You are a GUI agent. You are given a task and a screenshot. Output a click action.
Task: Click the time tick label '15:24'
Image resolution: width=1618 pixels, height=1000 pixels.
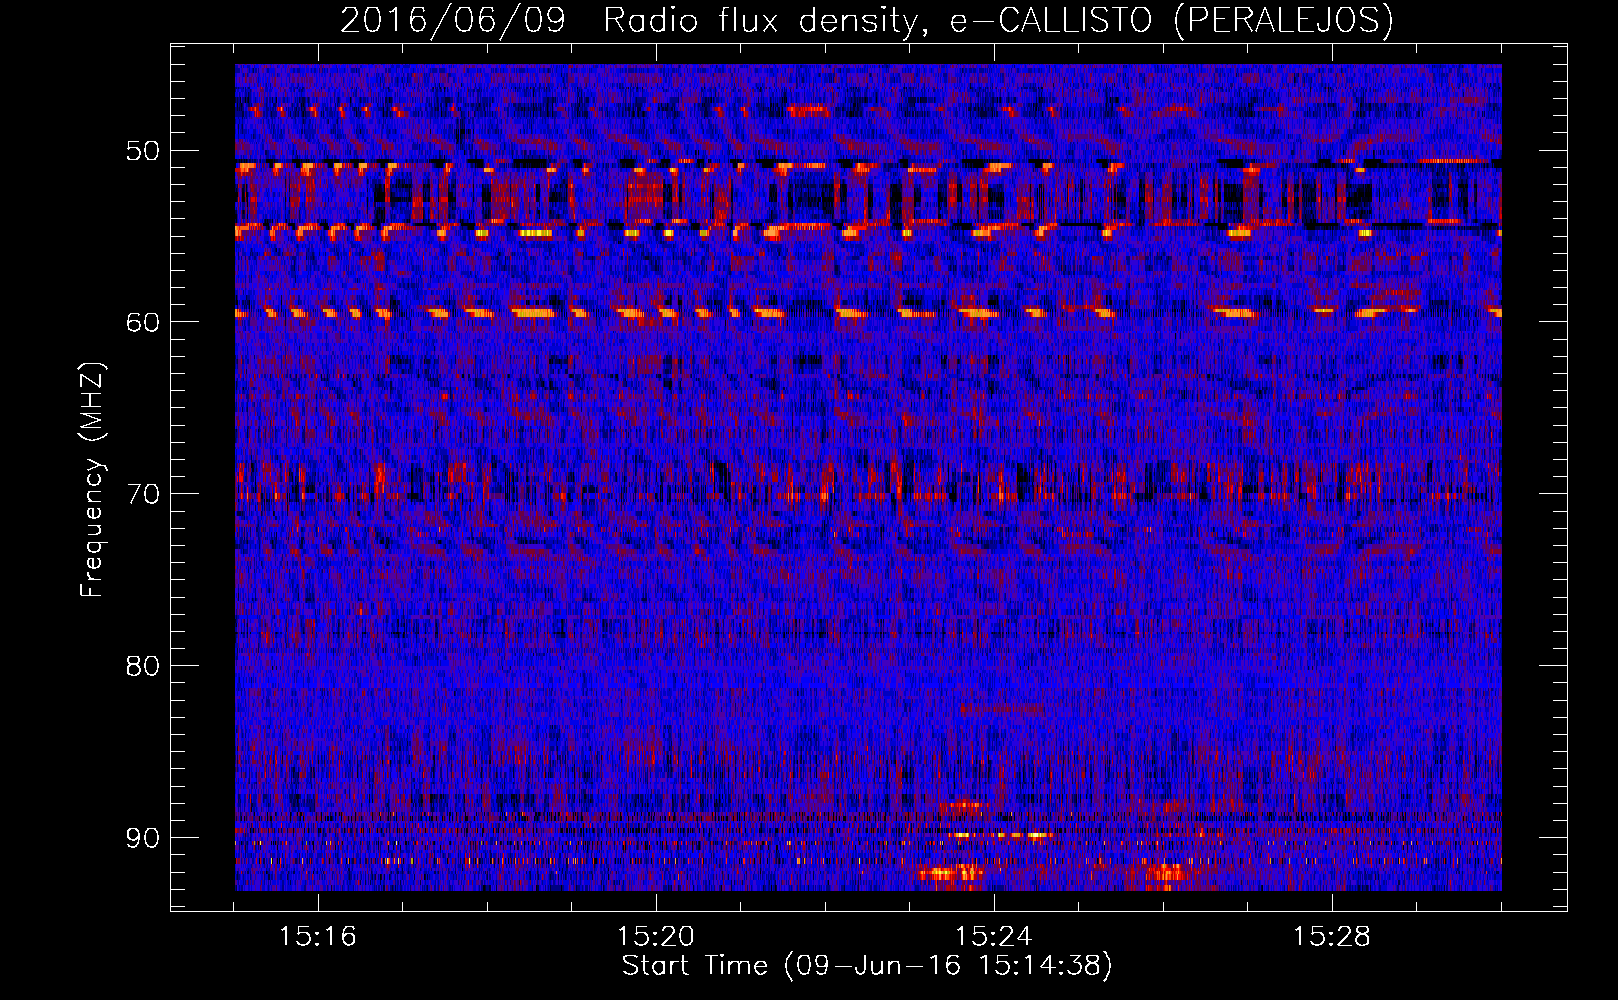coord(994,937)
